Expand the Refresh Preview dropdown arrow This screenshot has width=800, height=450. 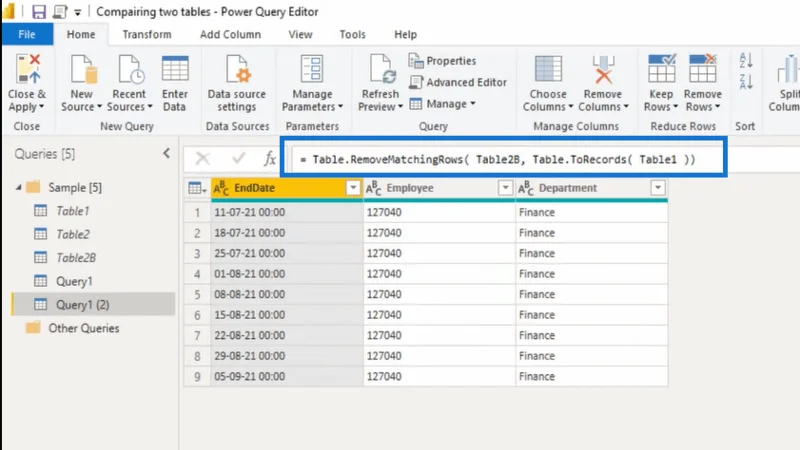[x=401, y=107]
